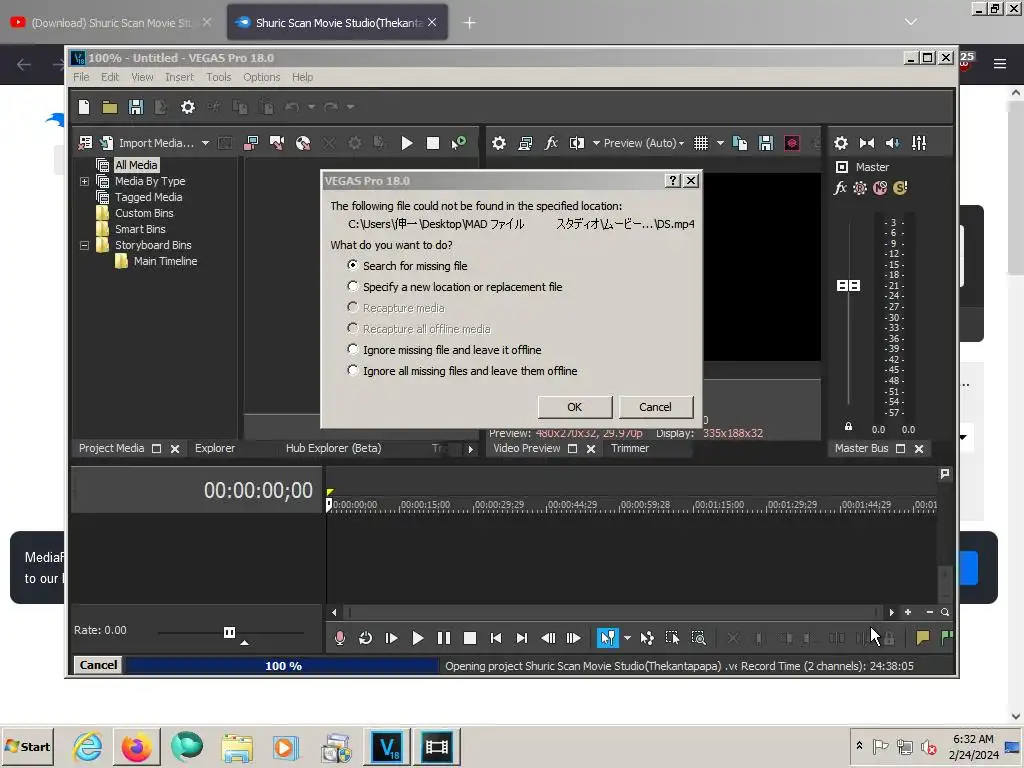Click the Overlays grid icon in preview
This screenshot has width=1024, height=768.
coord(701,143)
